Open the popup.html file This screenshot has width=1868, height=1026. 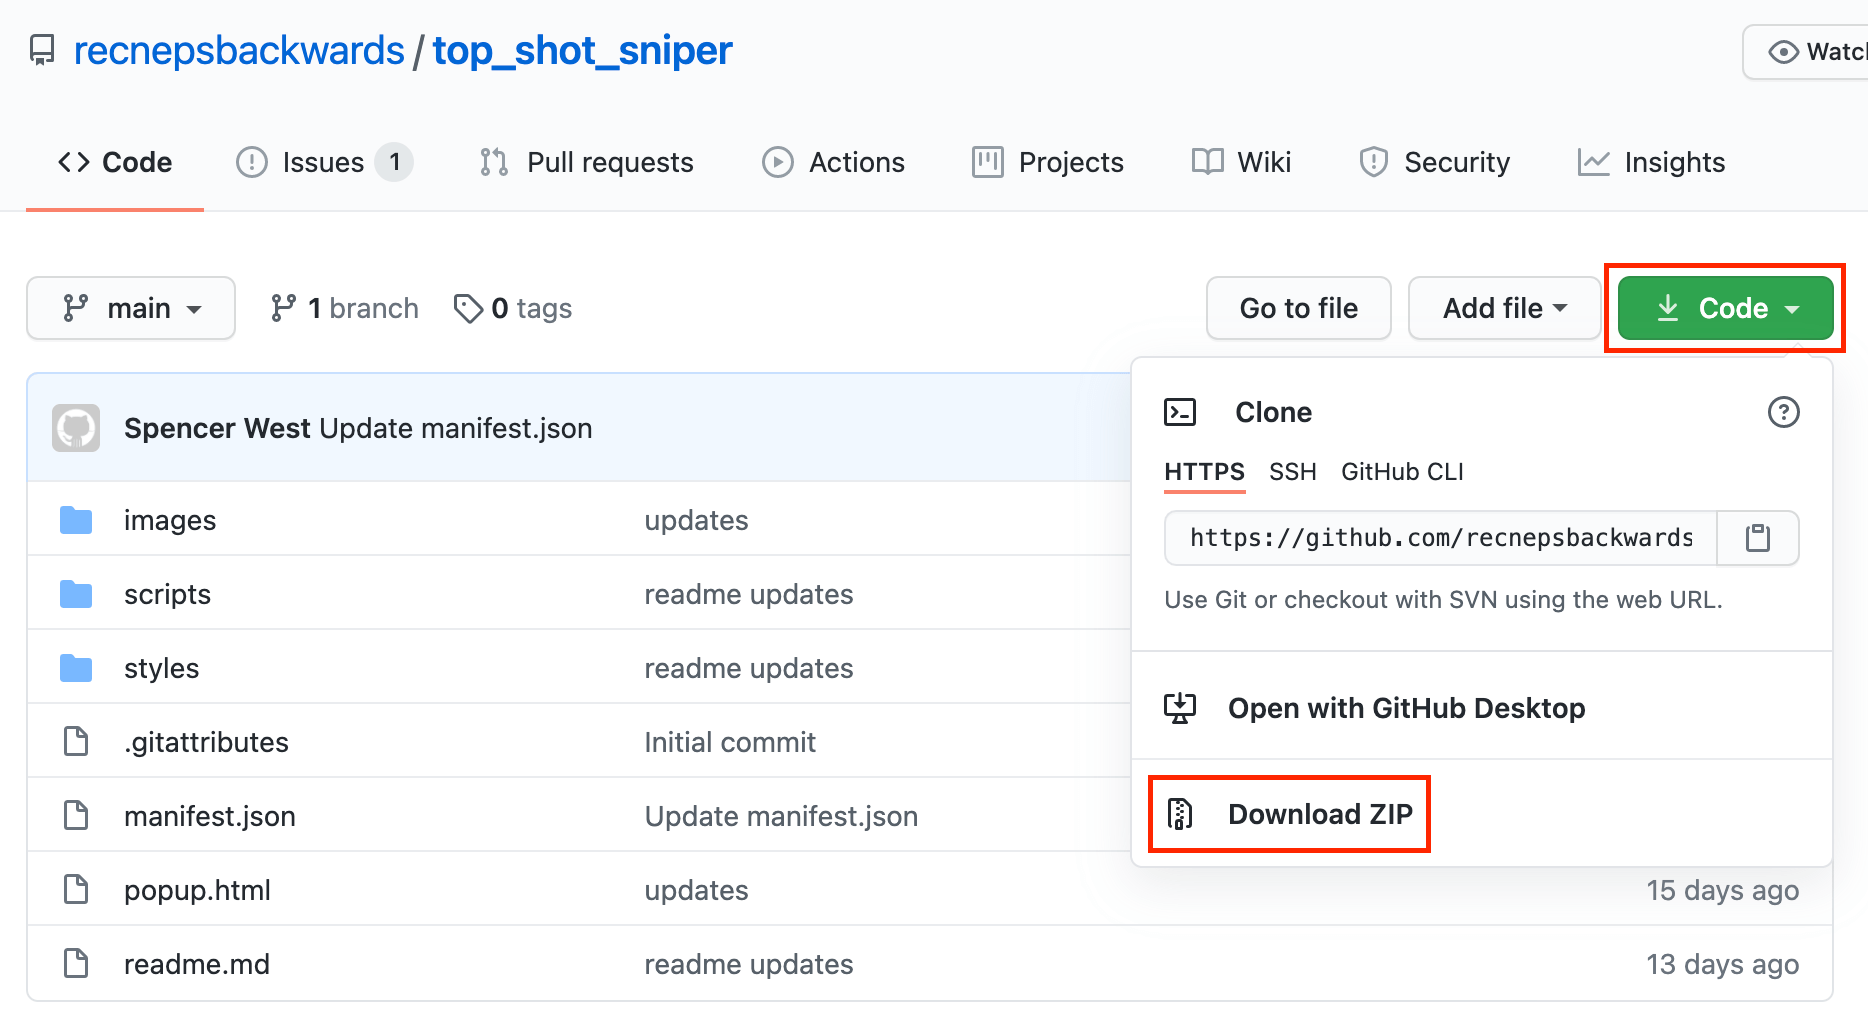coord(197,890)
